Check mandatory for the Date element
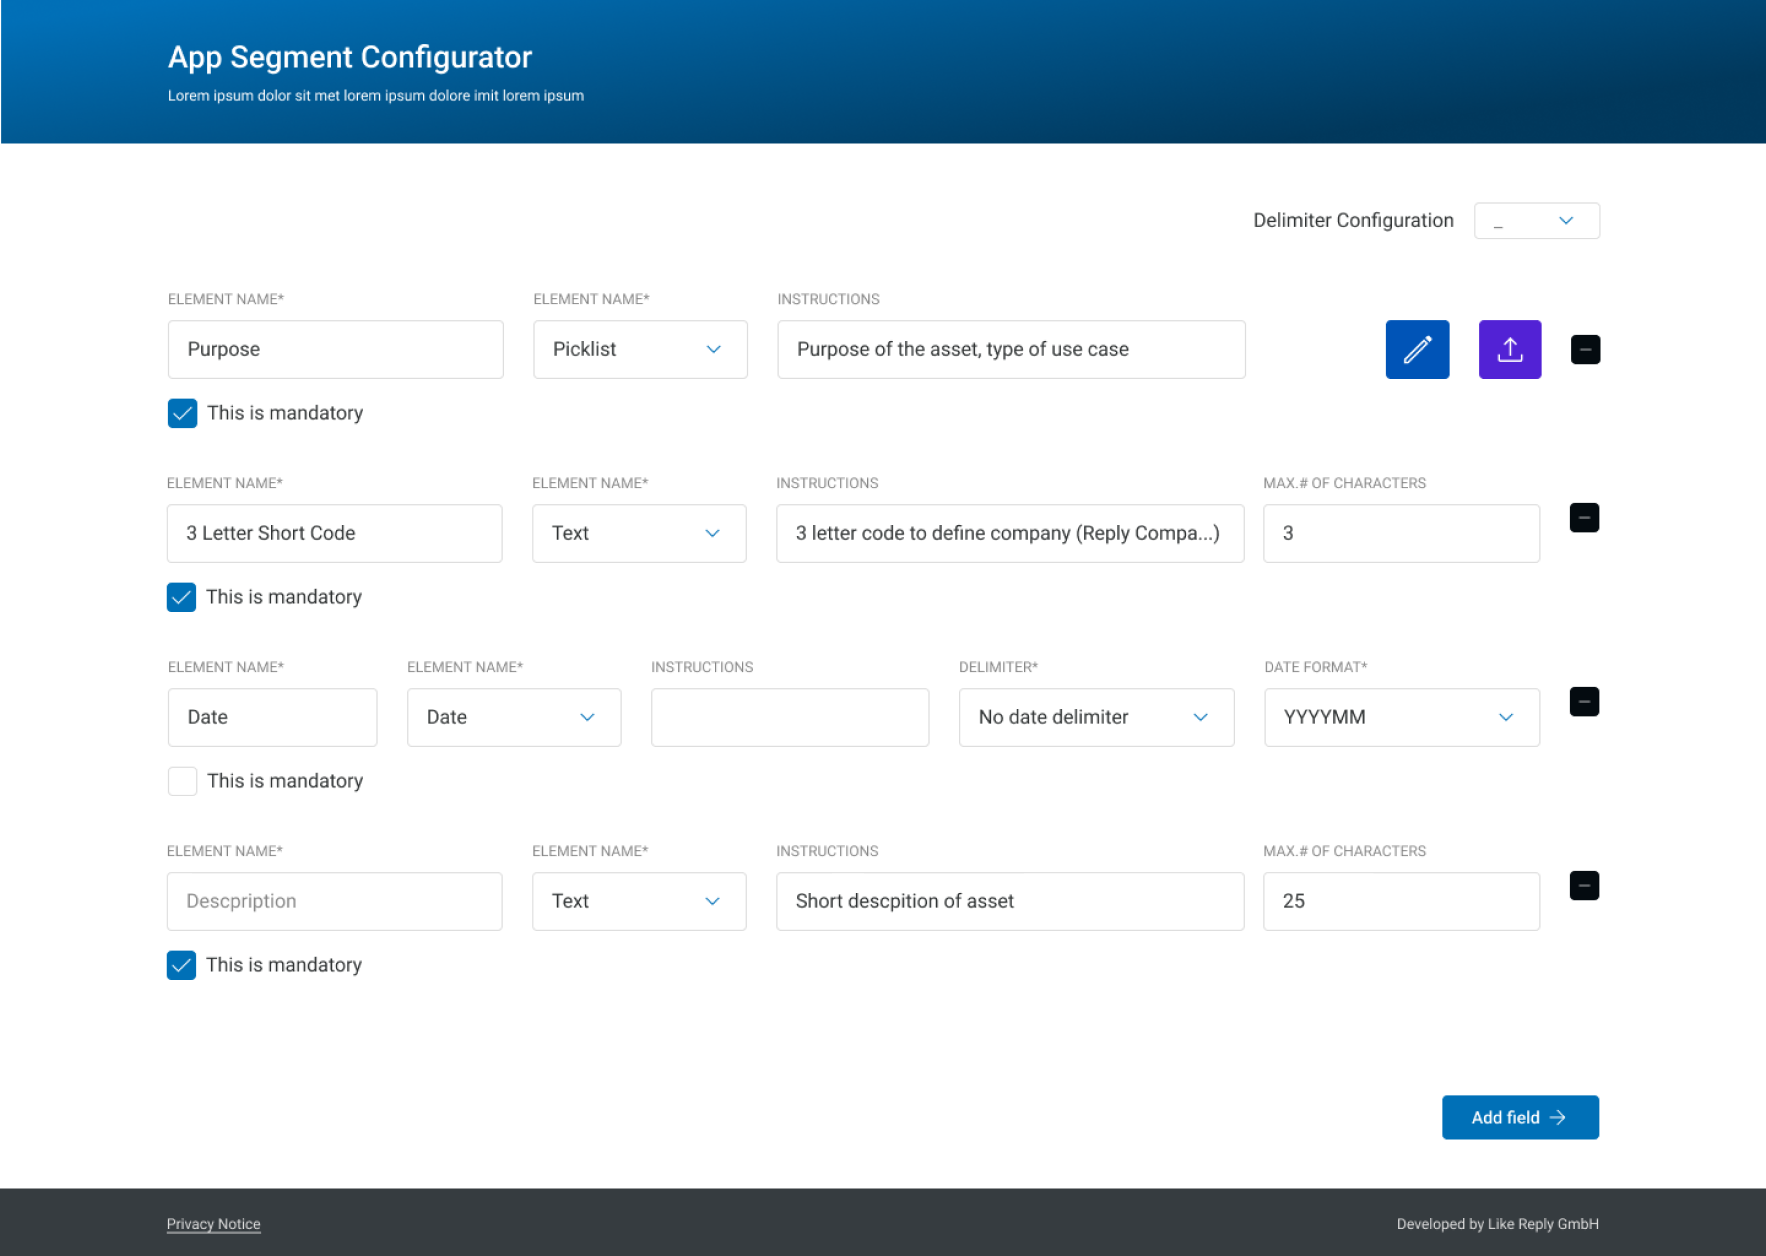Screen dimensions: 1766x1256 (x=182, y=781)
